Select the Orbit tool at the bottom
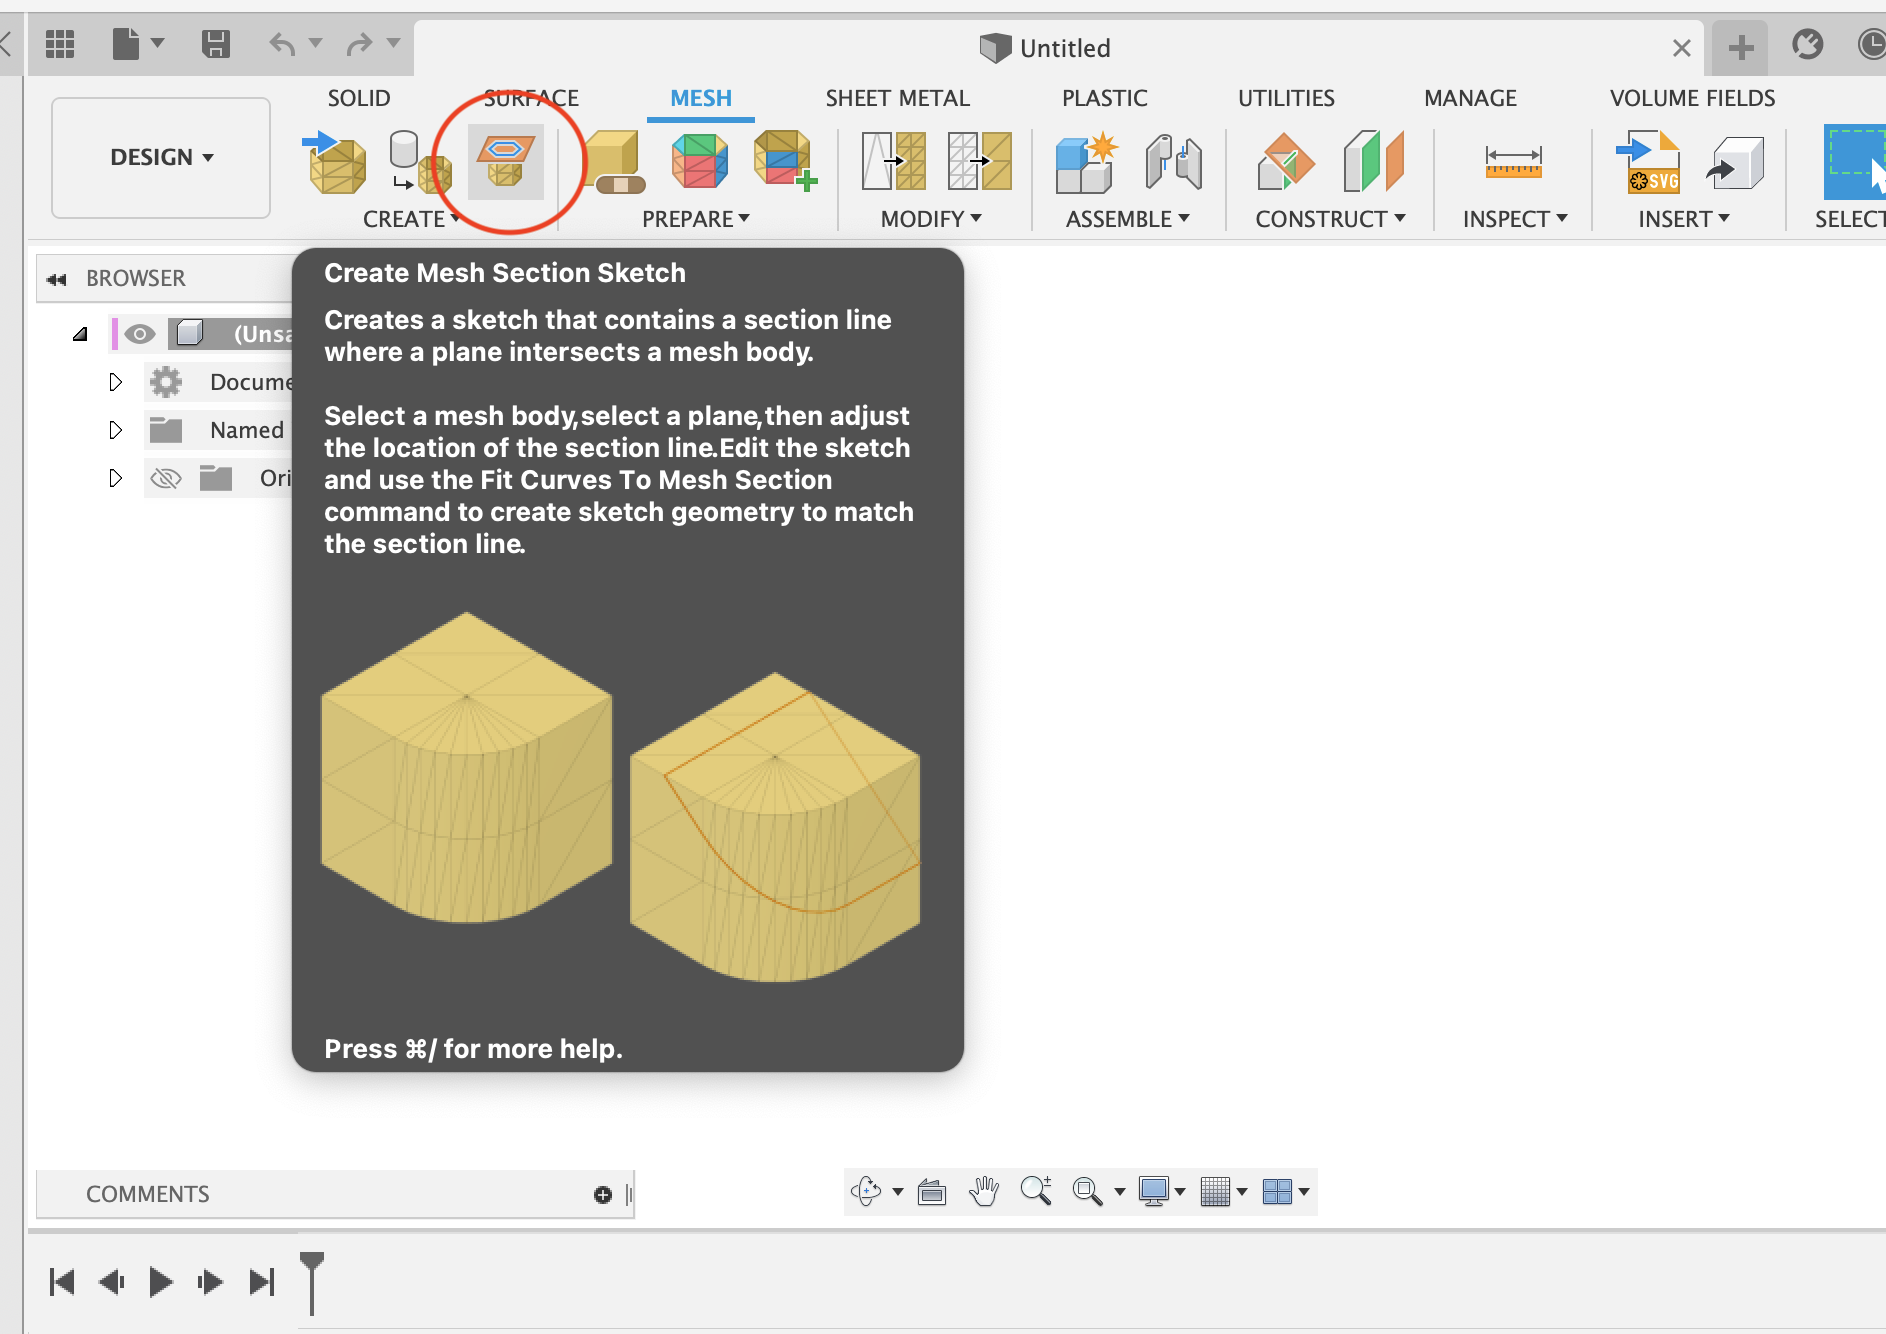Screen dimensions: 1886x1334 pyautogui.click(x=866, y=1189)
